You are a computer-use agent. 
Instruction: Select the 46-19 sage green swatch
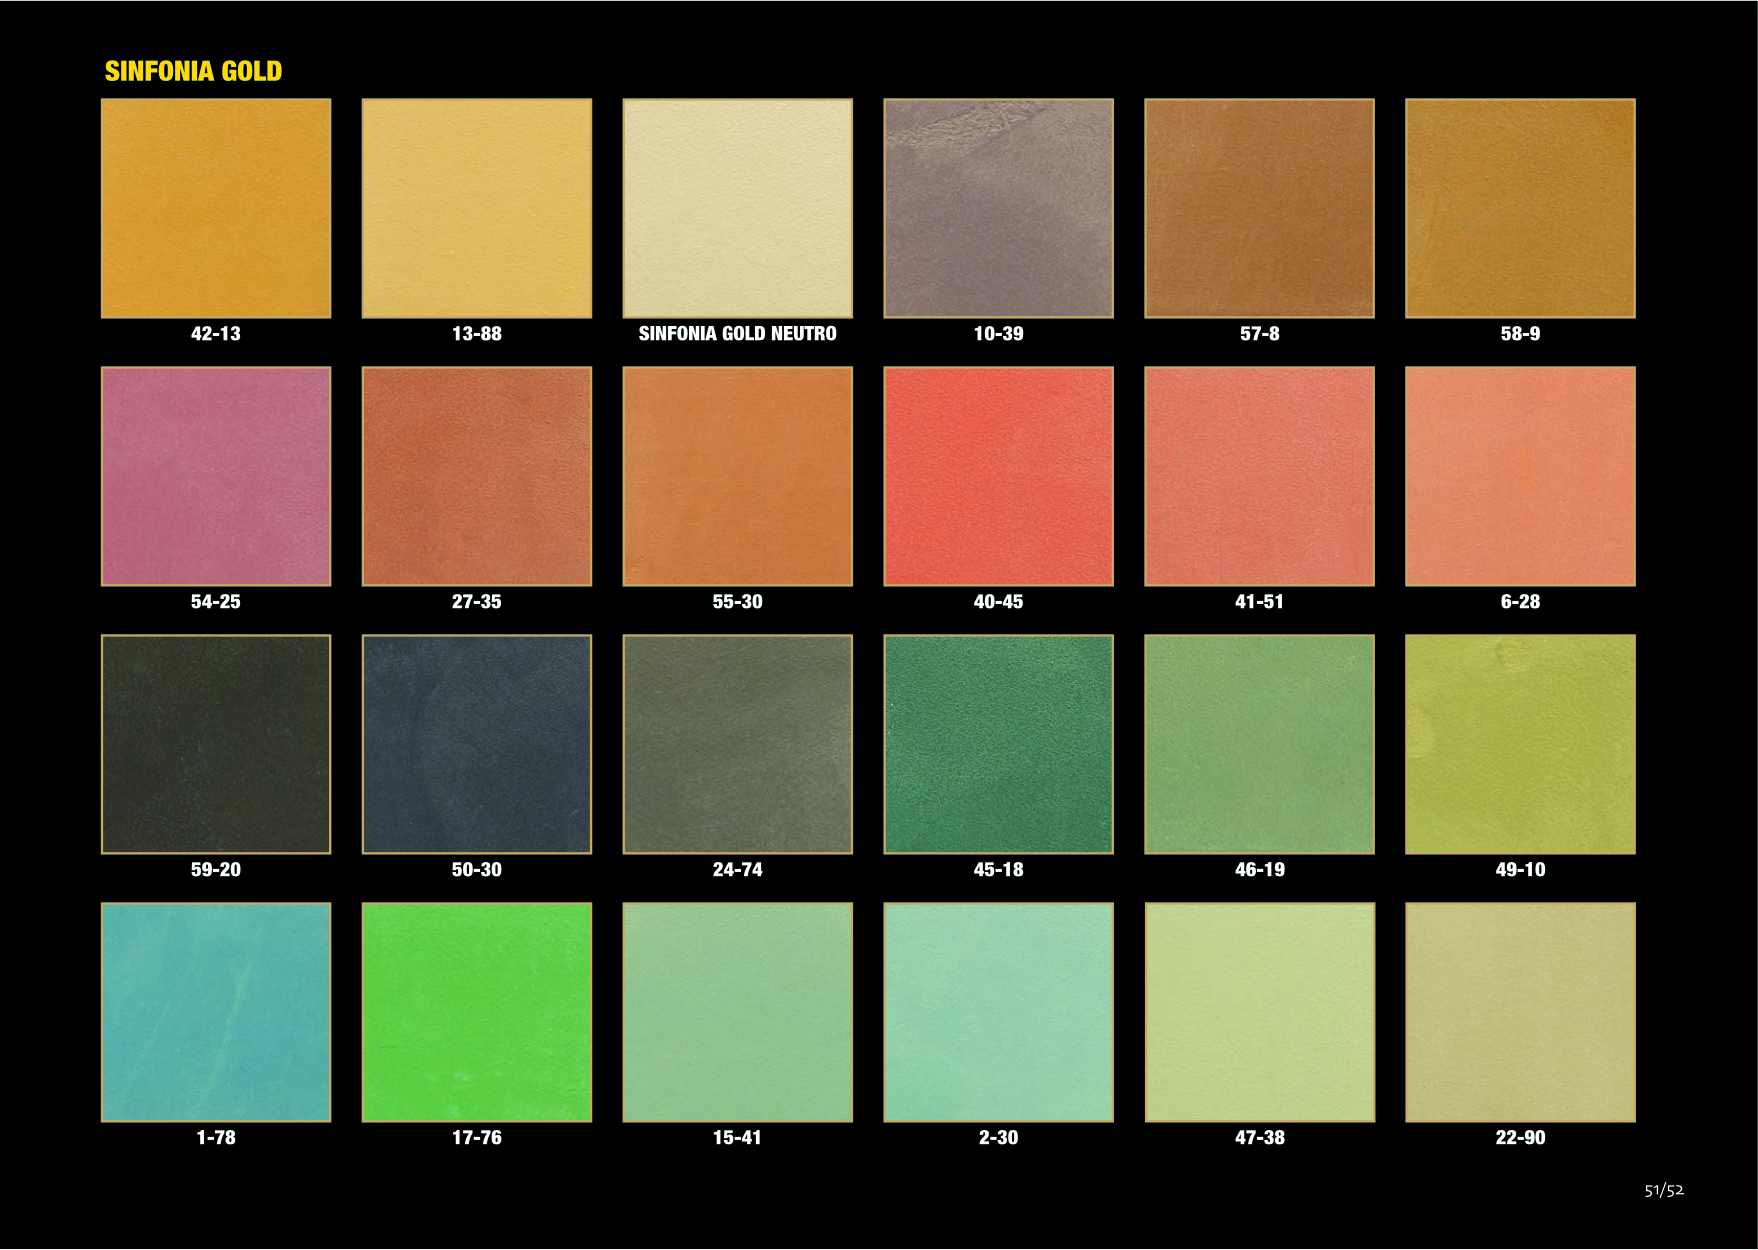coord(1260,744)
